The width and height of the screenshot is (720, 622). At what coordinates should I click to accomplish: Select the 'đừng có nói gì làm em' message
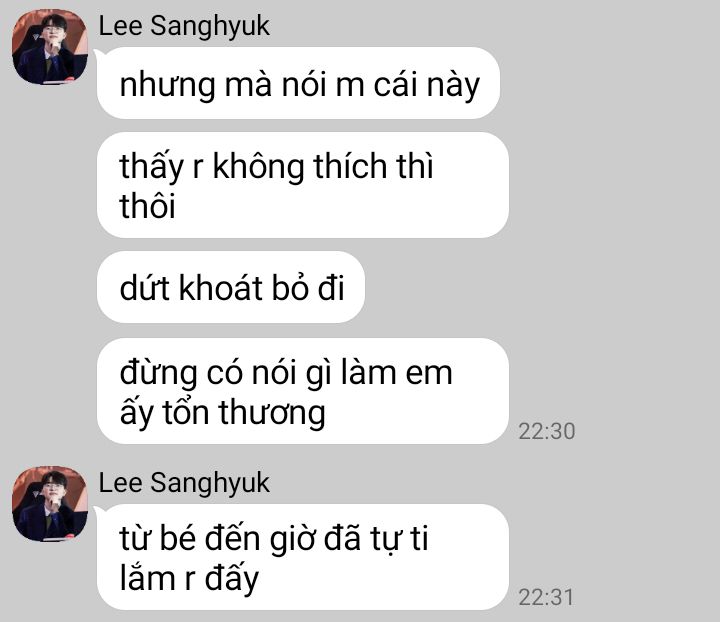(x=303, y=391)
